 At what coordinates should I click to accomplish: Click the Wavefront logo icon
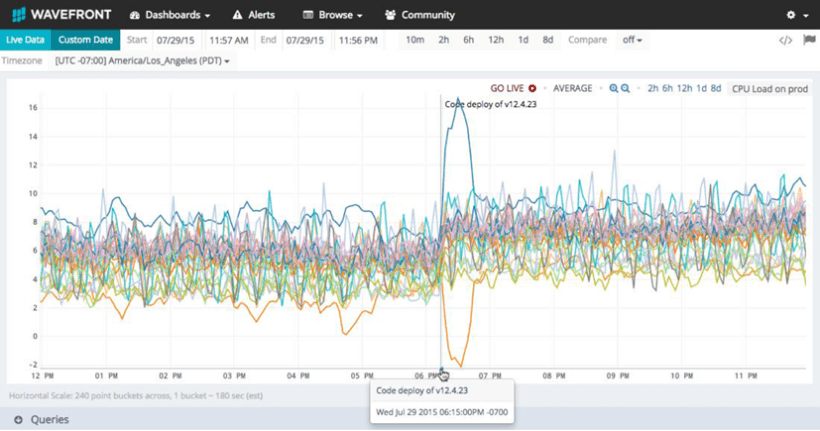(18, 15)
